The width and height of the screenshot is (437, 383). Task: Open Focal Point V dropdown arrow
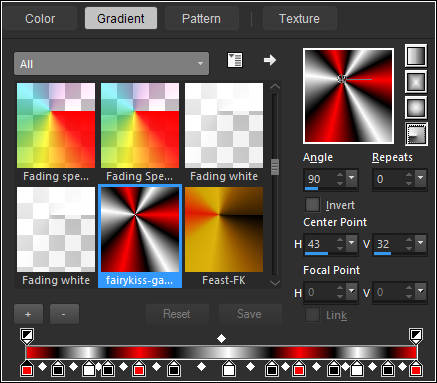(421, 292)
